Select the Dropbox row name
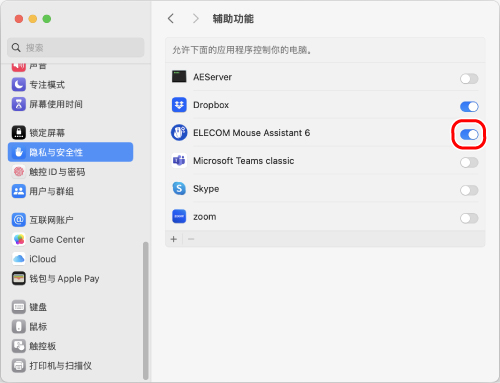 [211, 105]
